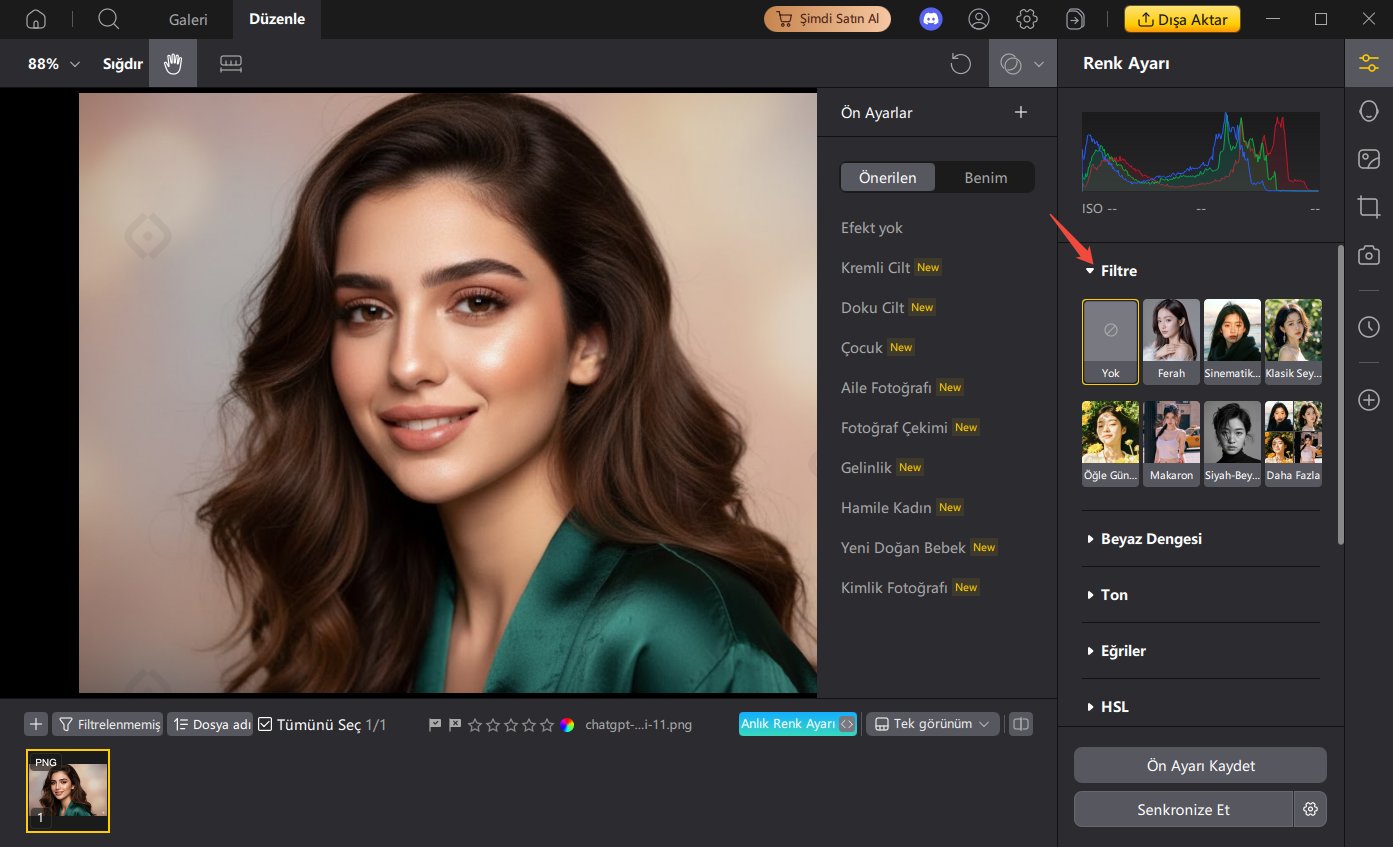Viewport: 1393px width, 847px height.
Task: Open the edit history clock icon
Action: (x=1368, y=326)
